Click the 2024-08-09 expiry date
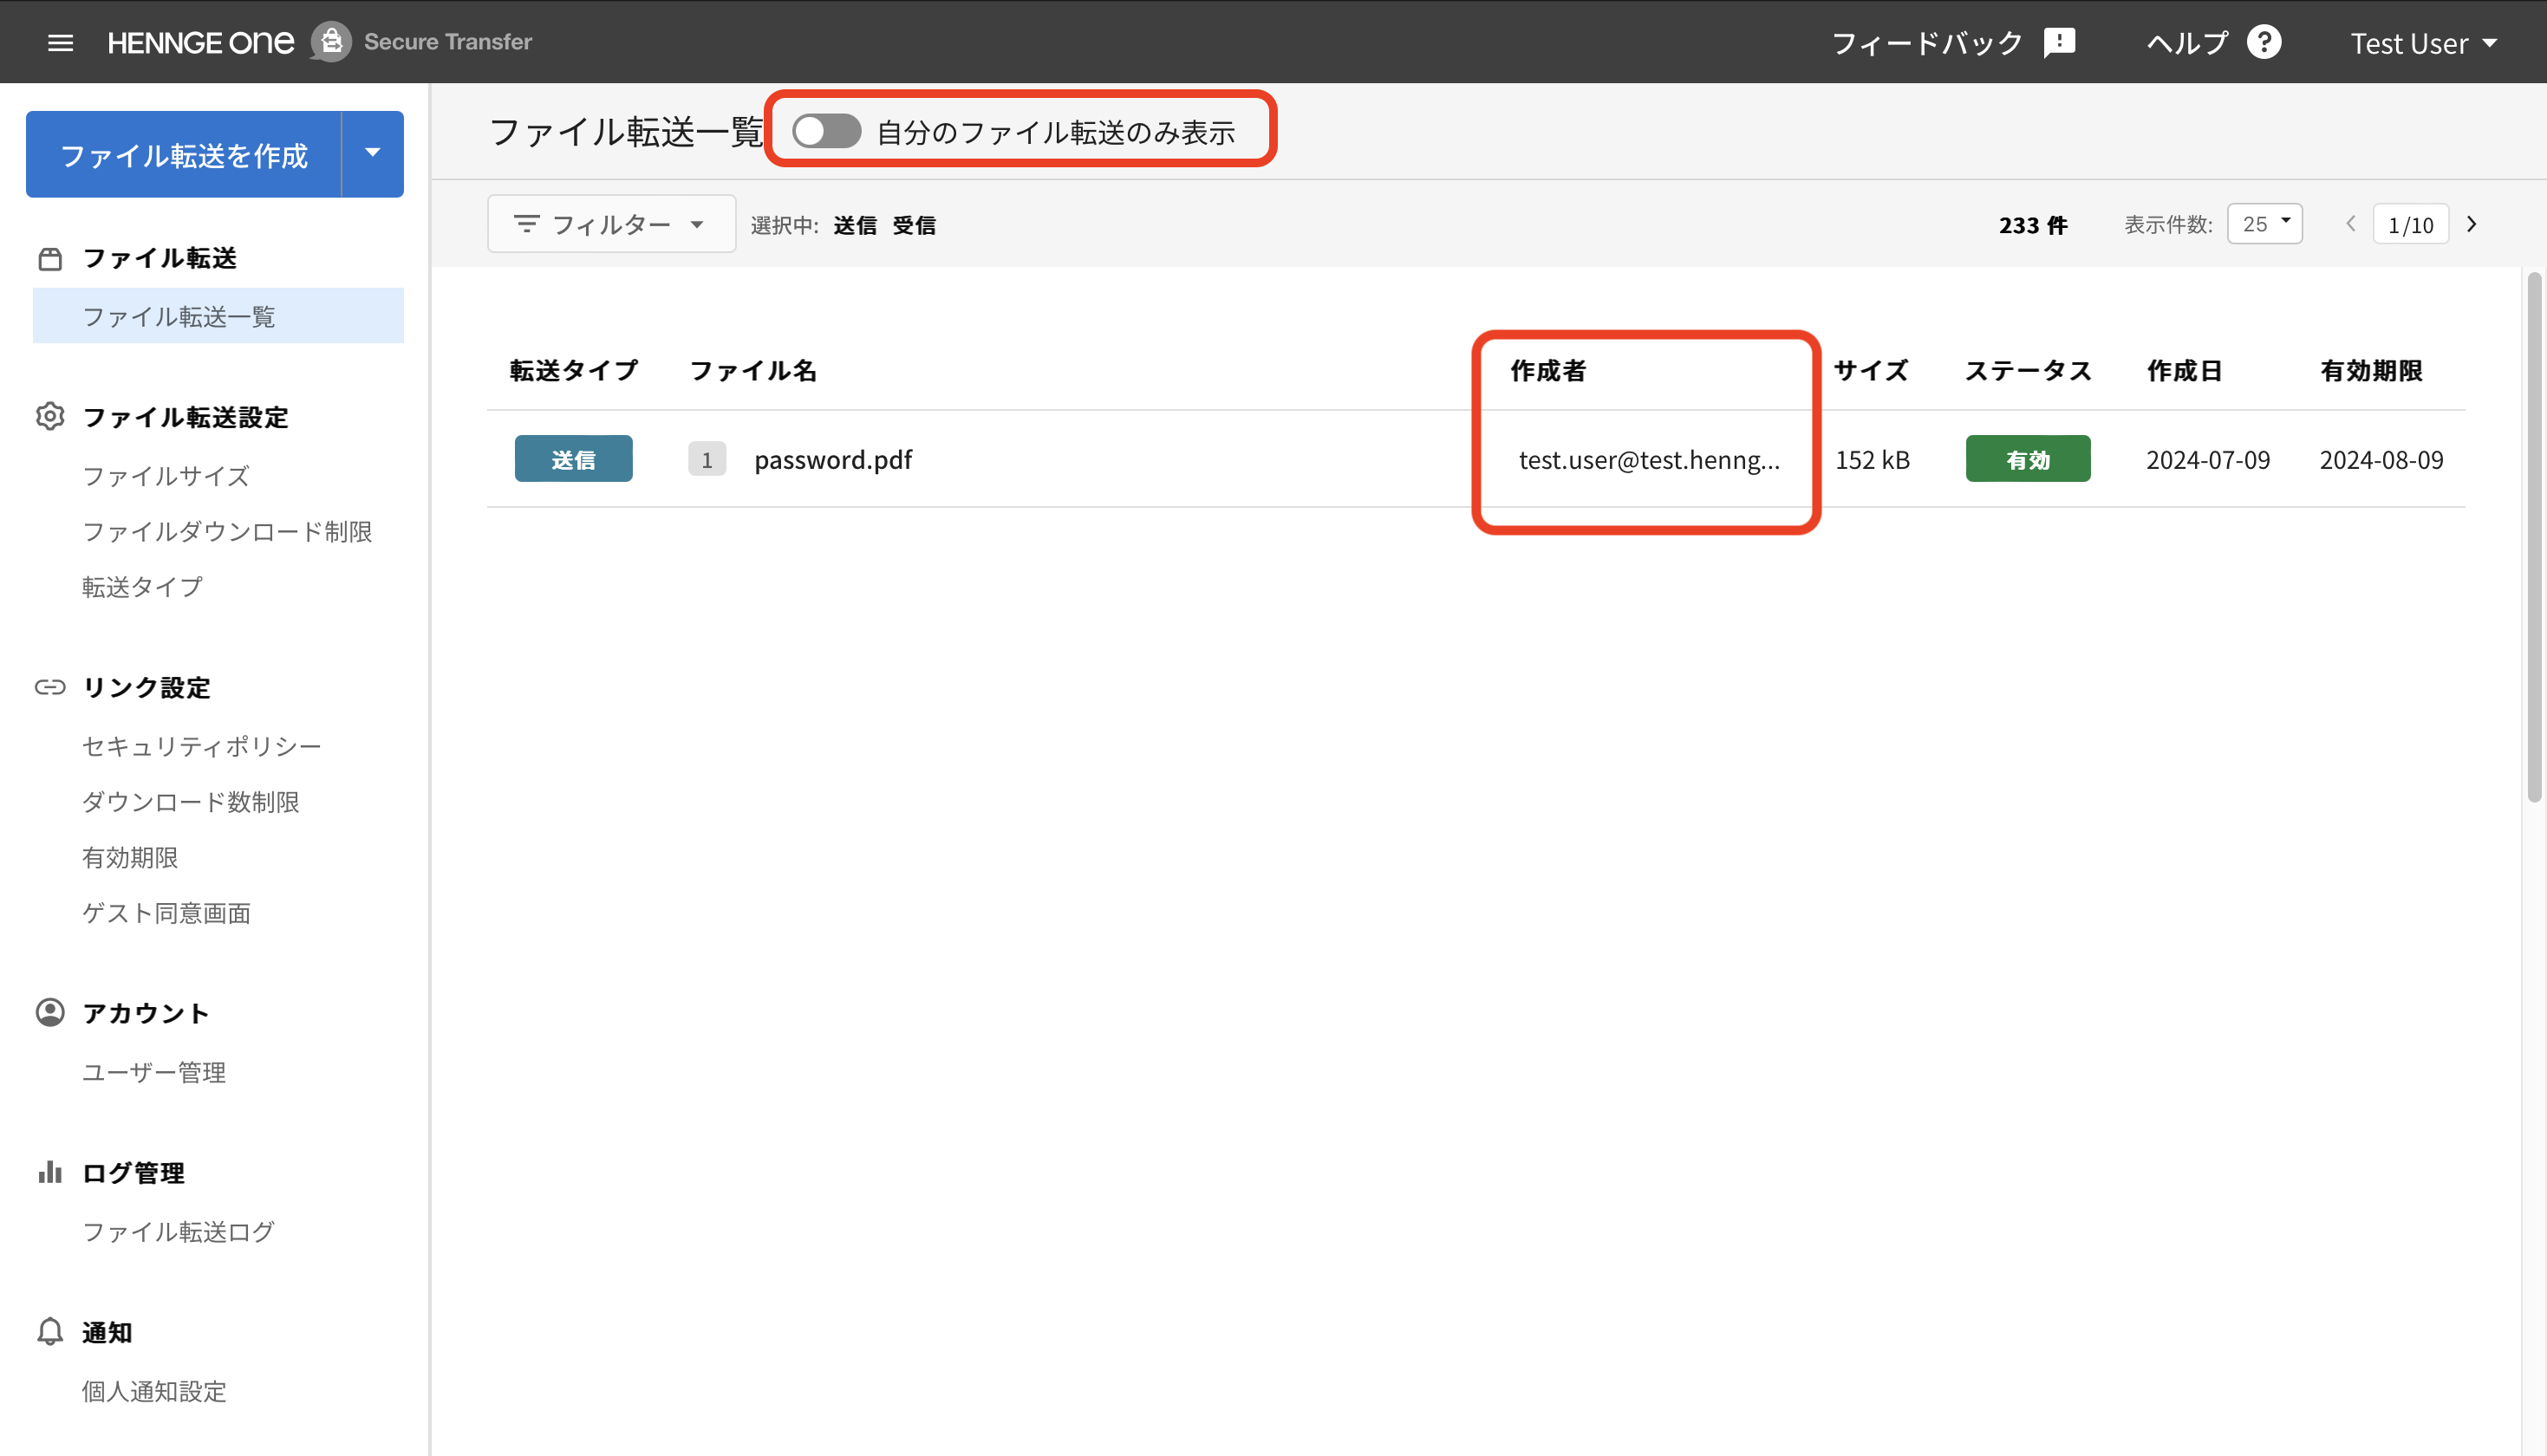Image resolution: width=2547 pixels, height=1456 pixels. point(2381,459)
